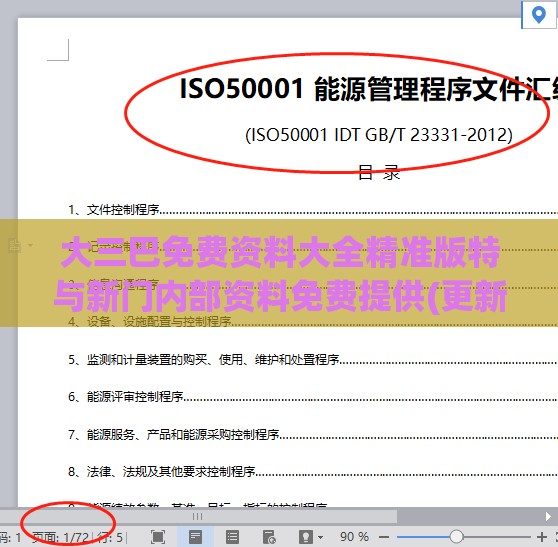Toggle the eye protection lightbulb icon
This screenshot has height=547, width=558.
(x=306, y=537)
